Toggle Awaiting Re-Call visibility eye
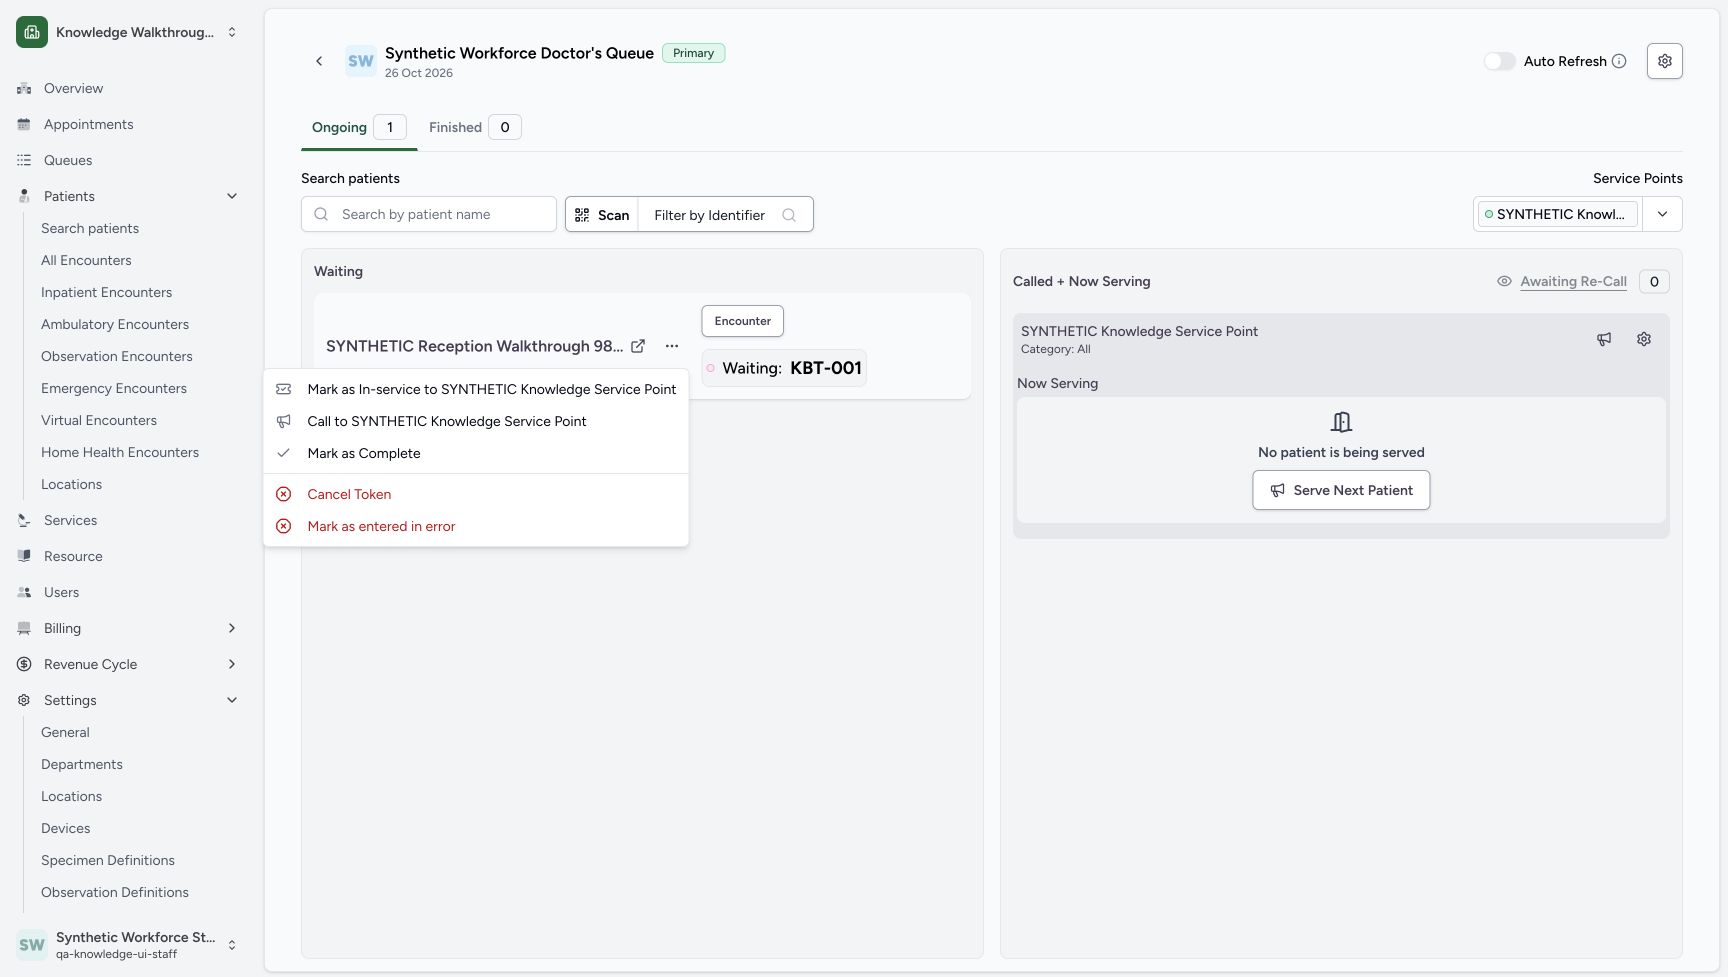The width and height of the screenshot is (1728, 977). (1504, 281)
